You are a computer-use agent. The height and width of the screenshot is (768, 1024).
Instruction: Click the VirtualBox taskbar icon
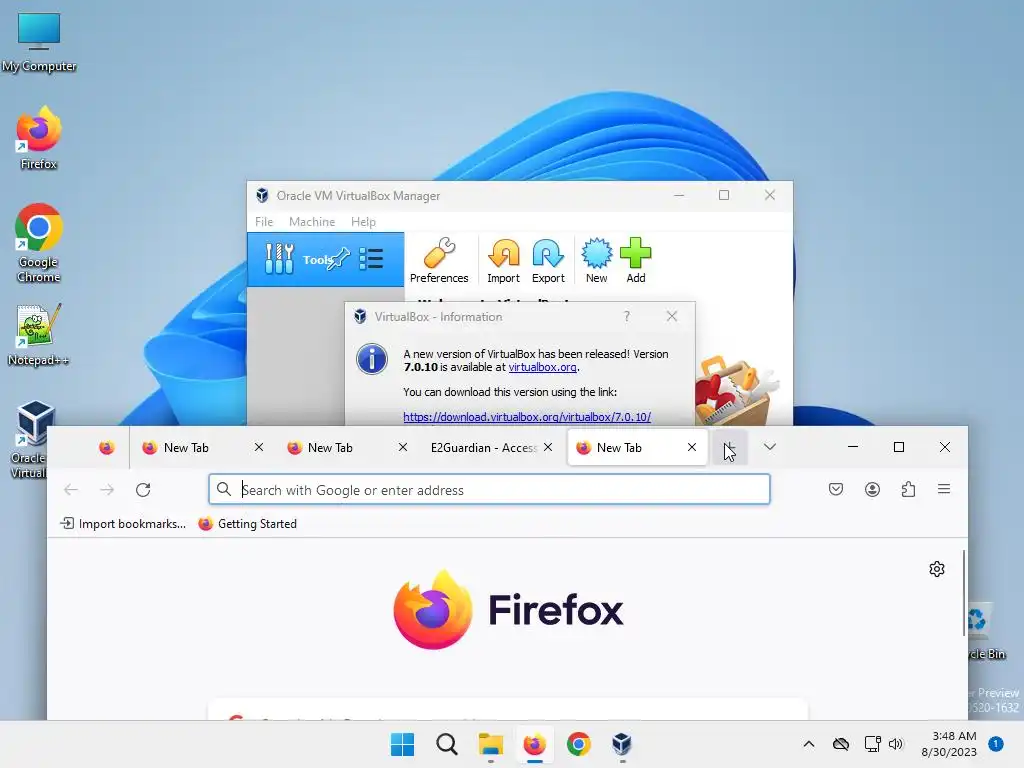(622, 744)
